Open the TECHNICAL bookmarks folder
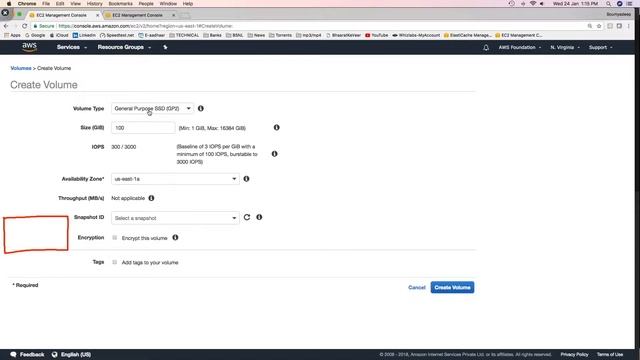This screenshot has width=640, height=360. (x=184, y=36)
